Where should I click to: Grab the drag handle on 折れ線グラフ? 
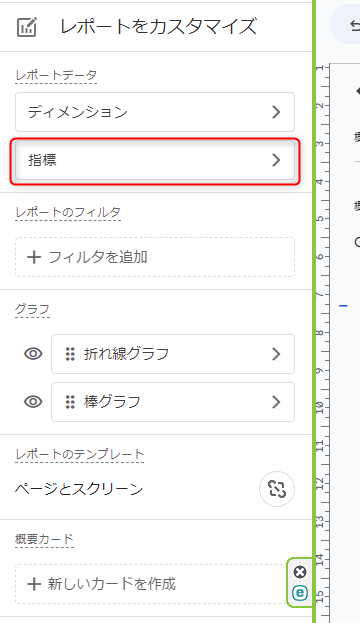pyautogui.click(x=70, y=354)
